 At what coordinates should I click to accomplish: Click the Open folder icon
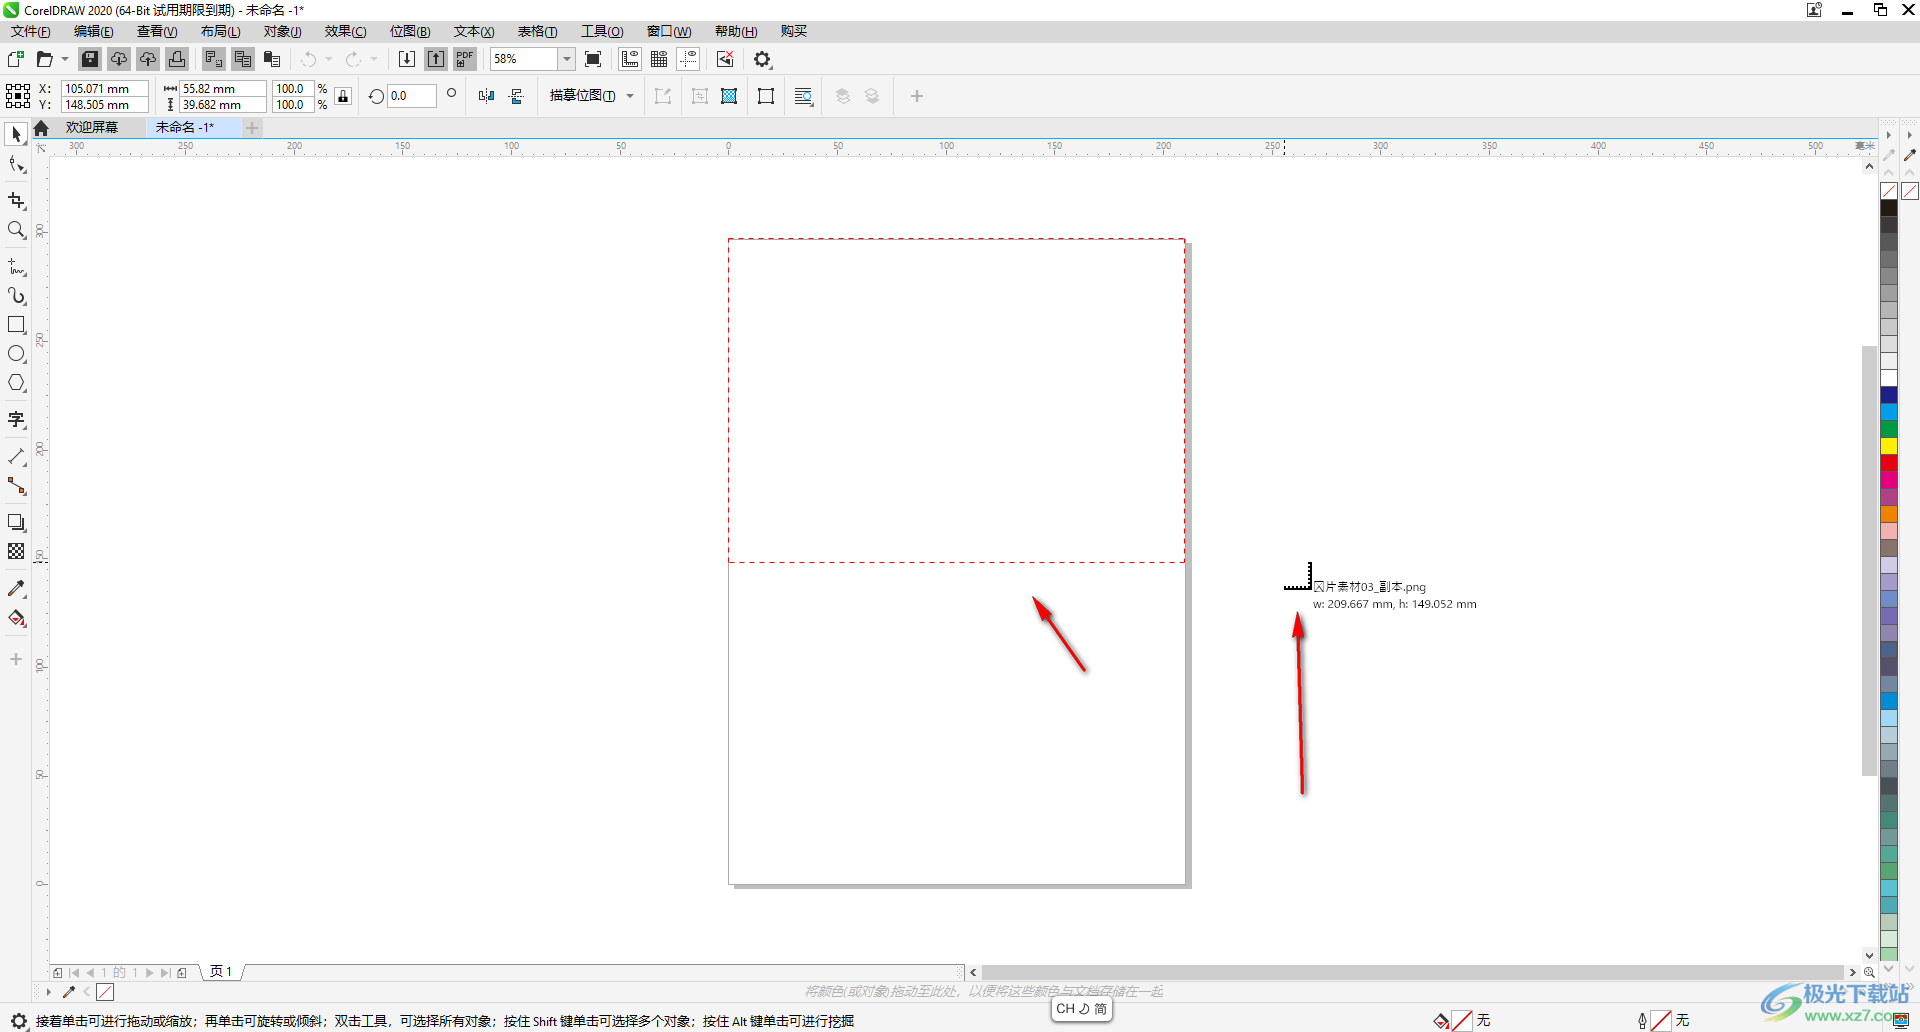[44, 59]
